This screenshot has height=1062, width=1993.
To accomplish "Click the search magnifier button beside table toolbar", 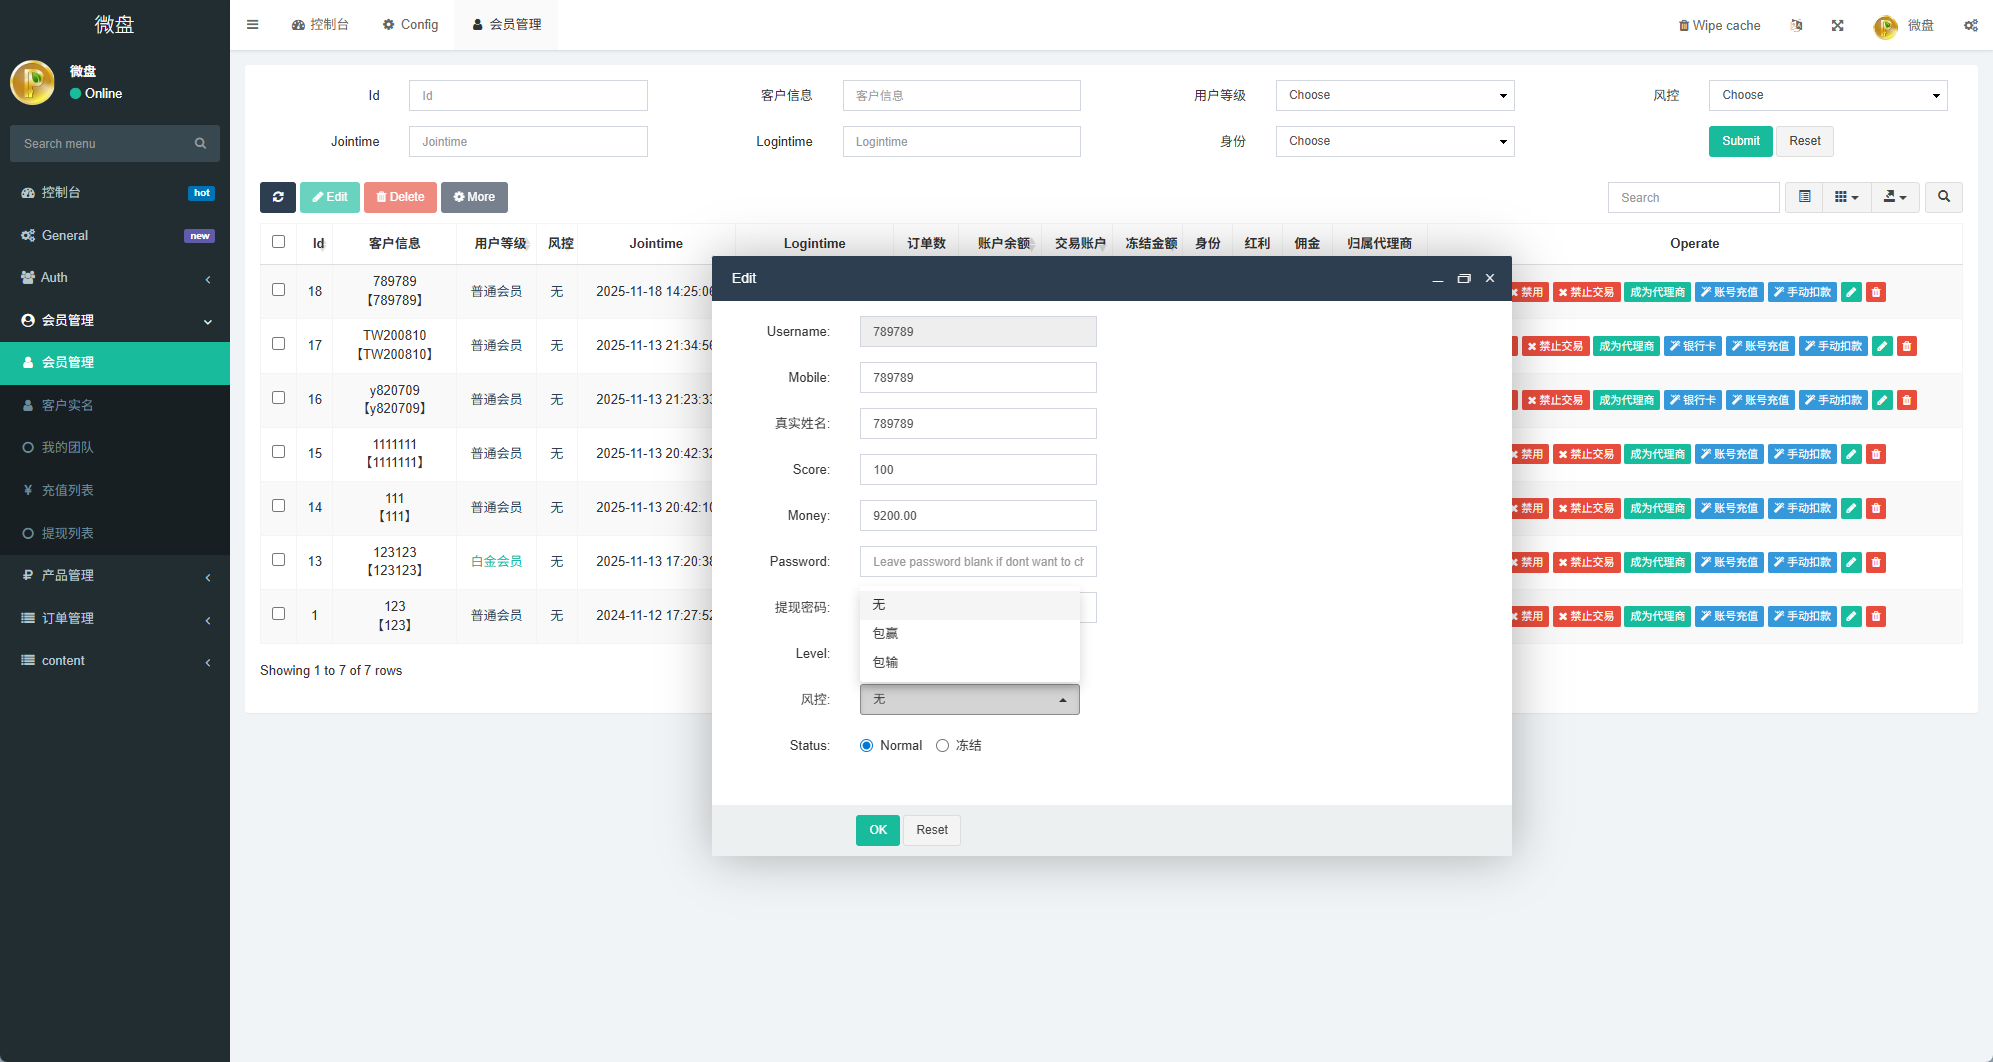I will 1943,197.
